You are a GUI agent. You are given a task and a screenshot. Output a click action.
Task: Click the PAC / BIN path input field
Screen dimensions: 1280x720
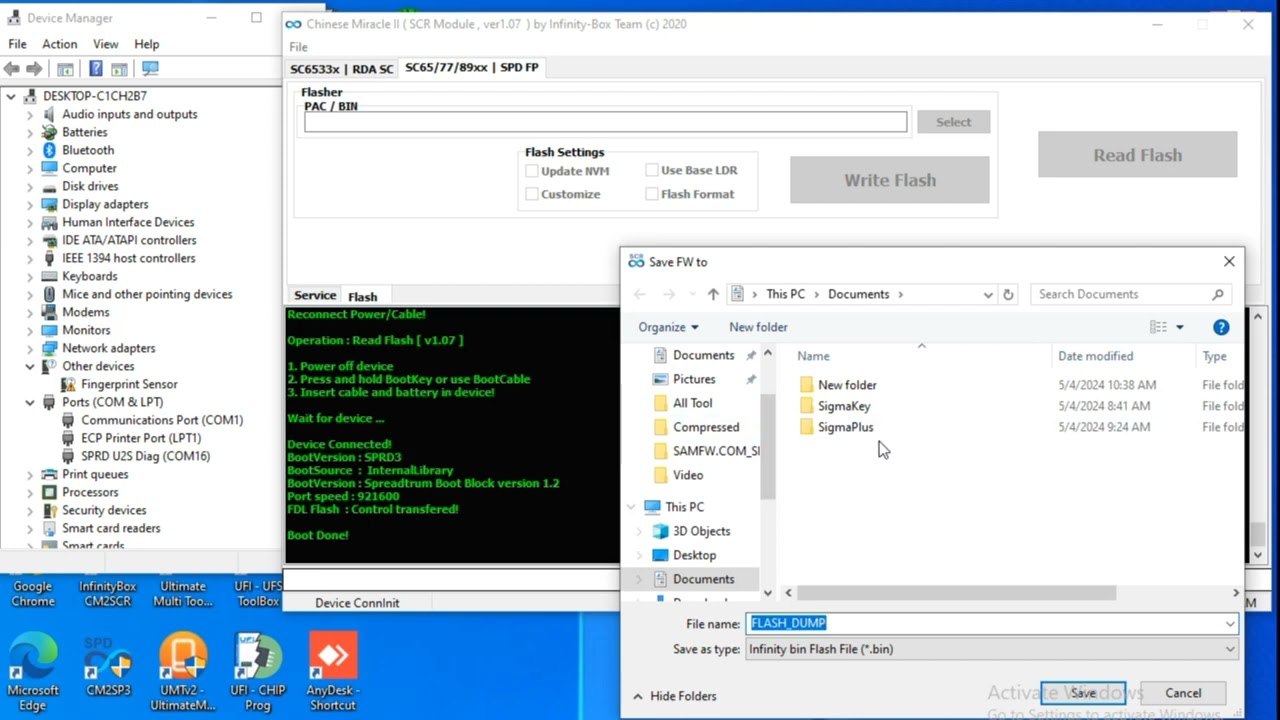(x=606, y=122)
